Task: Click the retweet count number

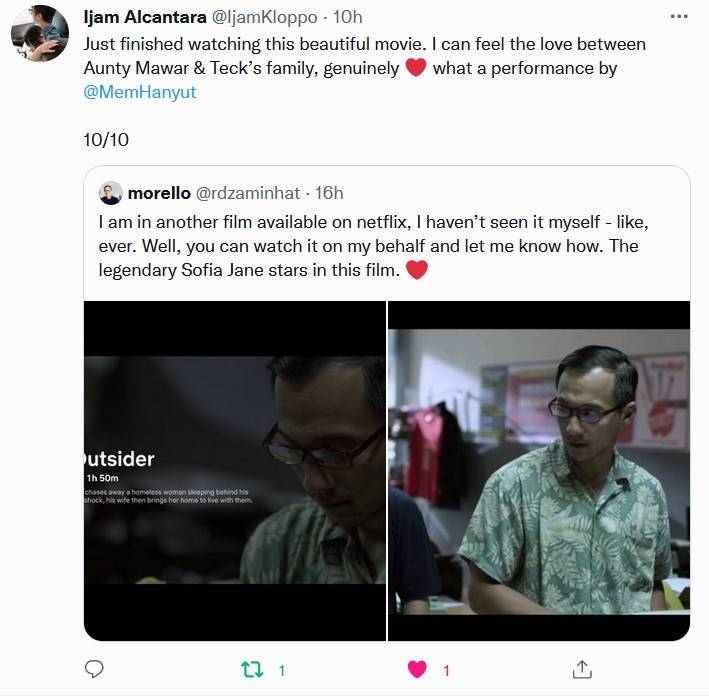Action: coord(282,670)
